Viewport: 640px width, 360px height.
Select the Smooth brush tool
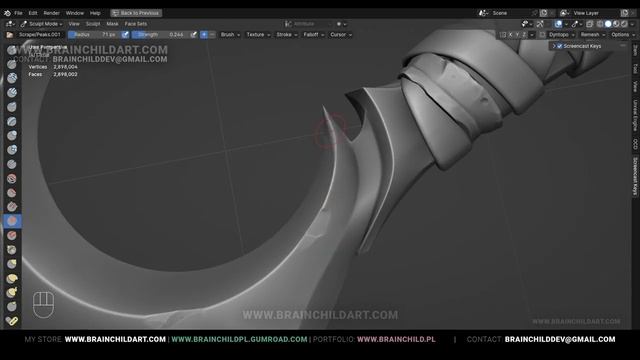tap(12, 178)
